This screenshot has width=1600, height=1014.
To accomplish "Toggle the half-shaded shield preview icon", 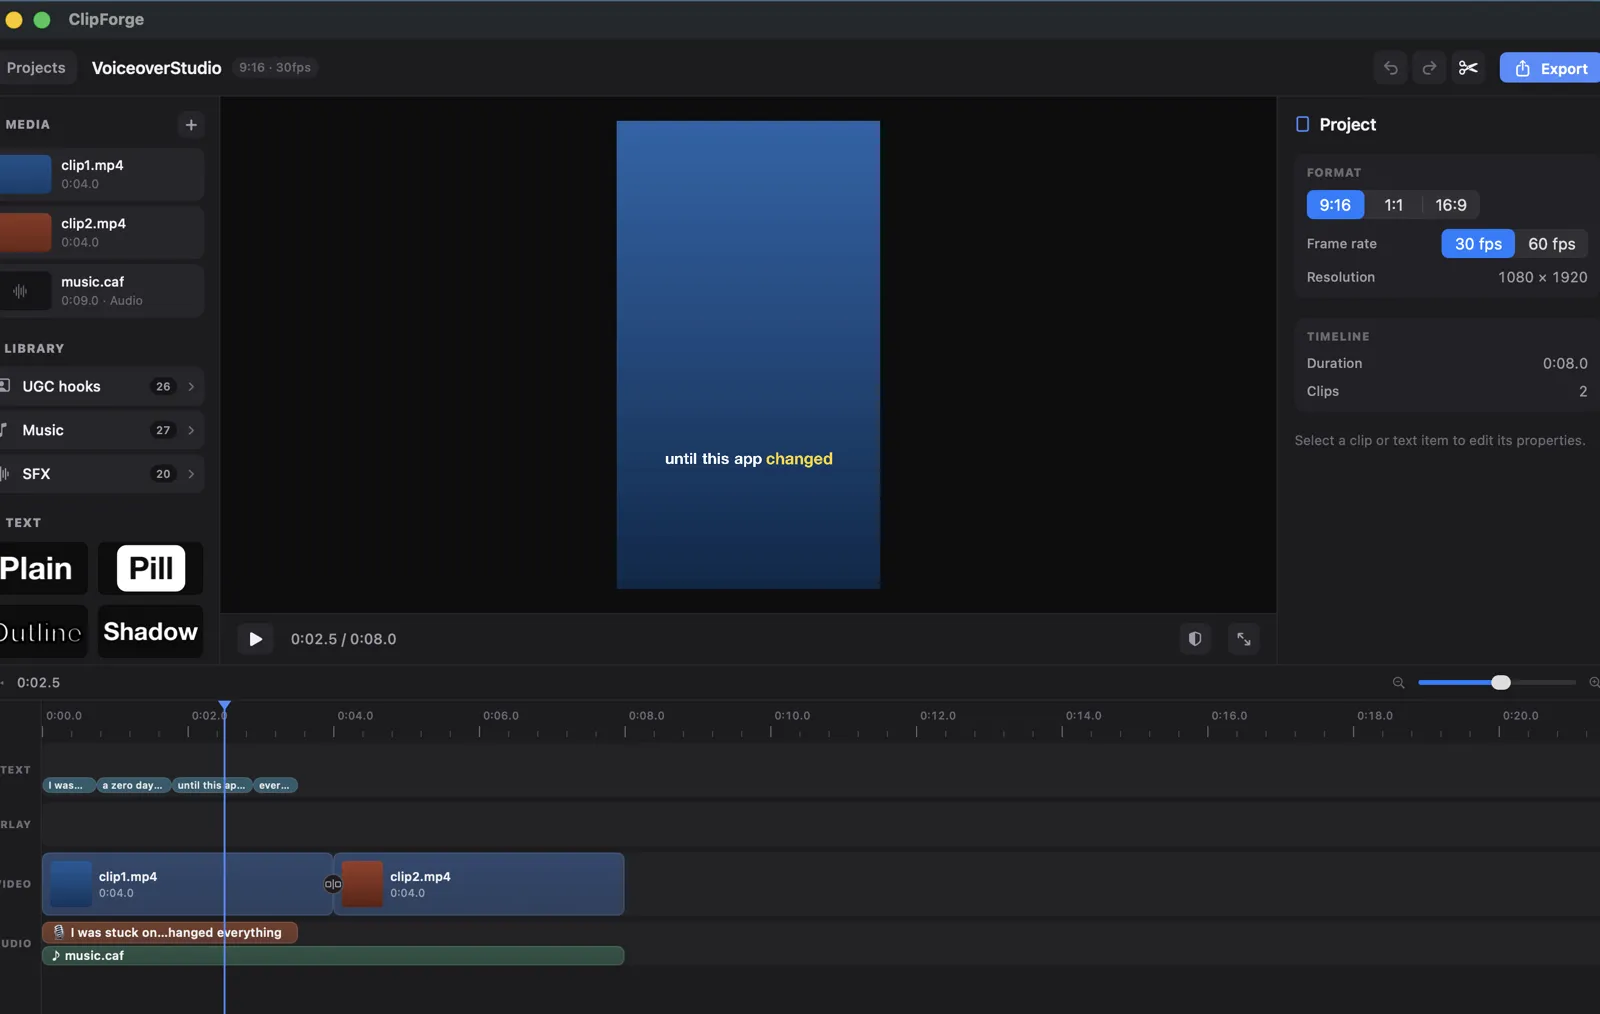I will (1195, 639).
